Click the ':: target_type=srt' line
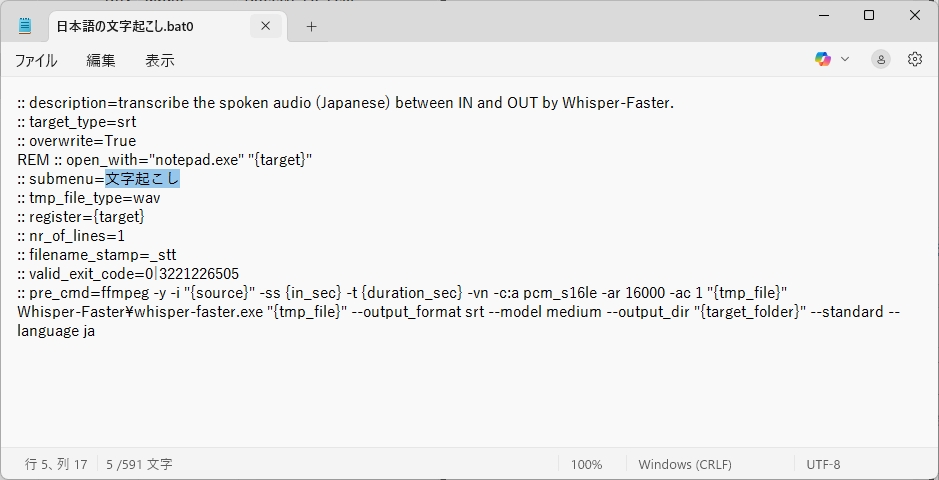Image resolution: width=939 pixels, height=480 pixels. click(77, 122)
